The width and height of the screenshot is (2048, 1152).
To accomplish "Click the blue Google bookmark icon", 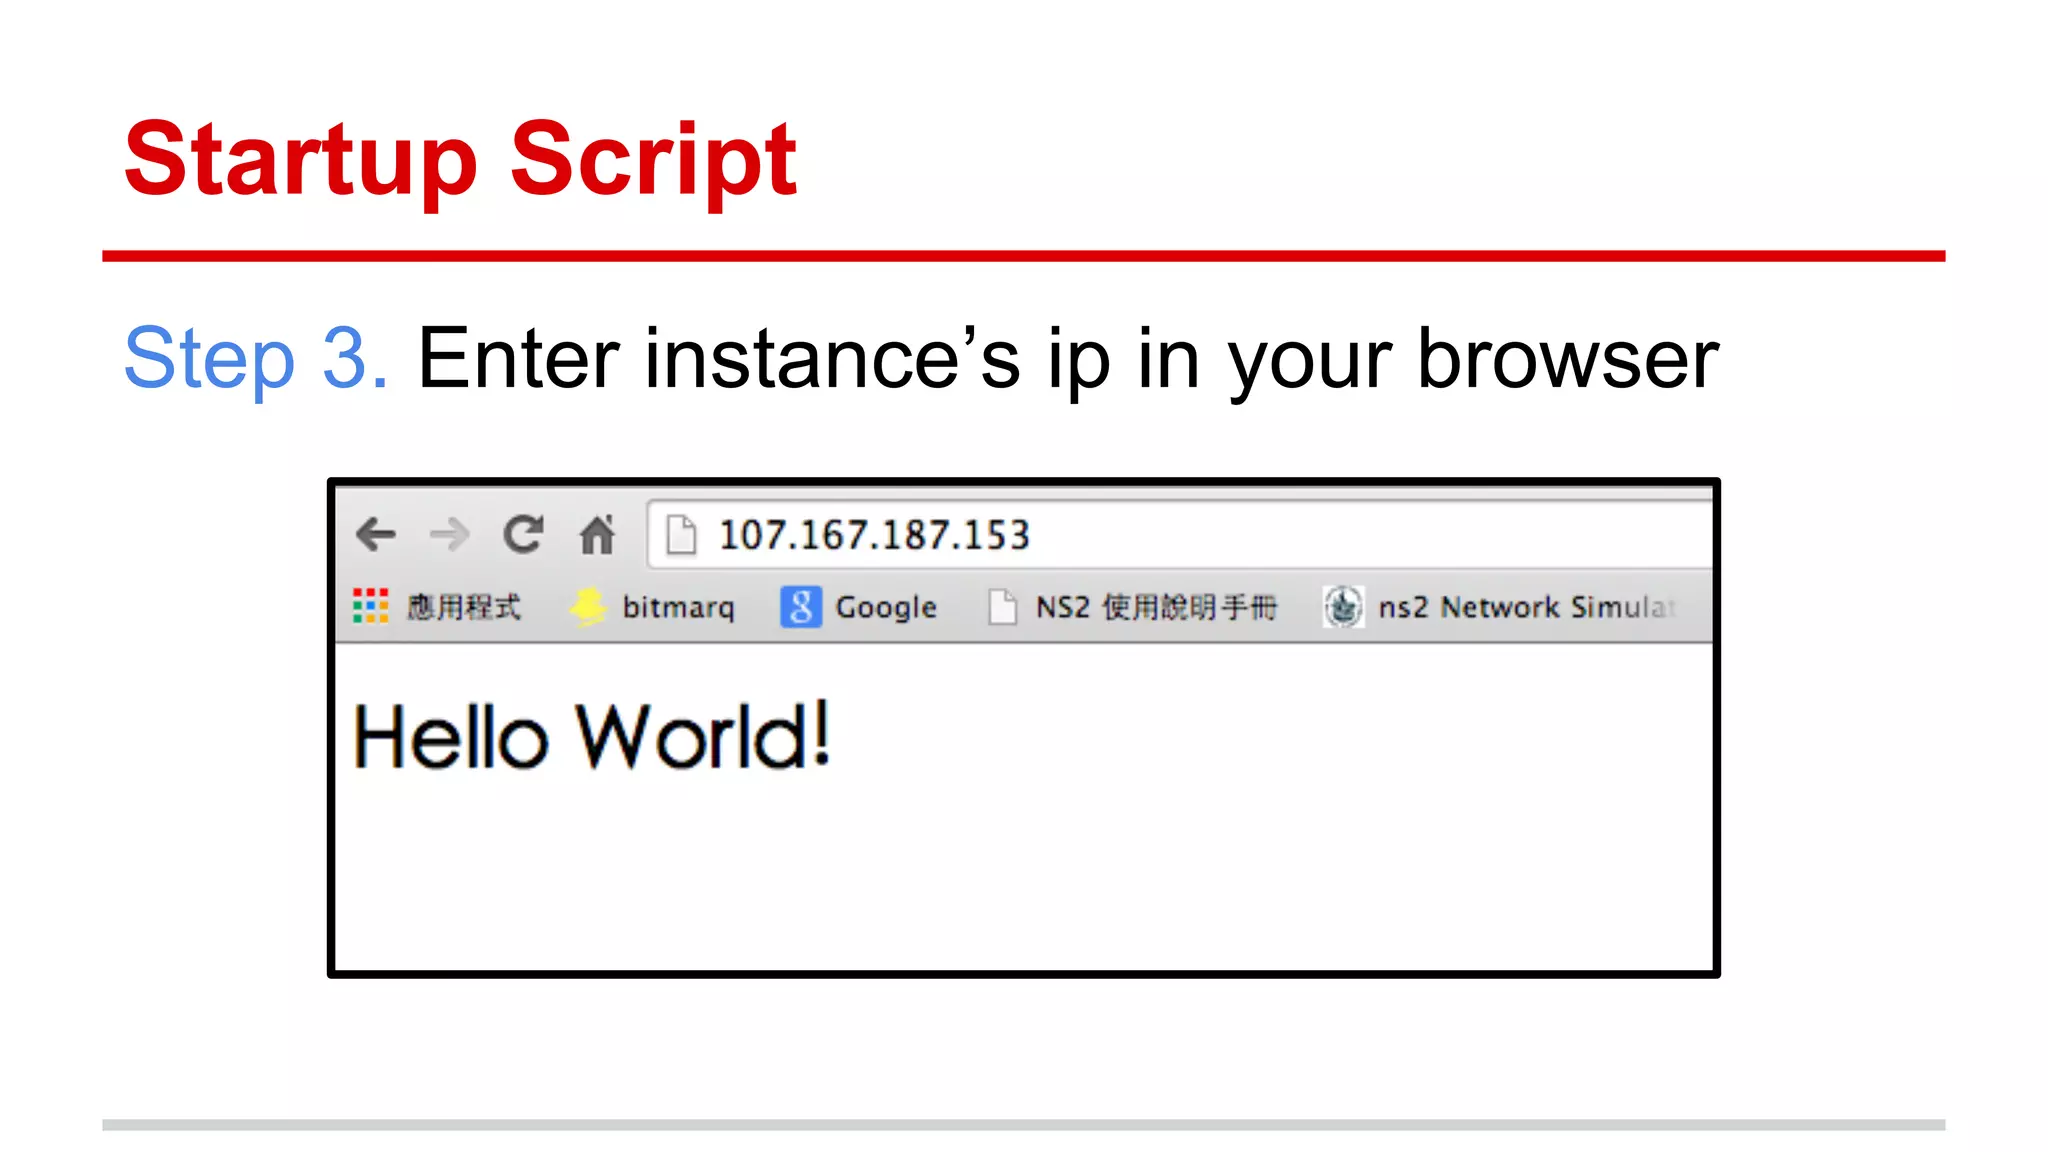I will (x=801, y=606).
